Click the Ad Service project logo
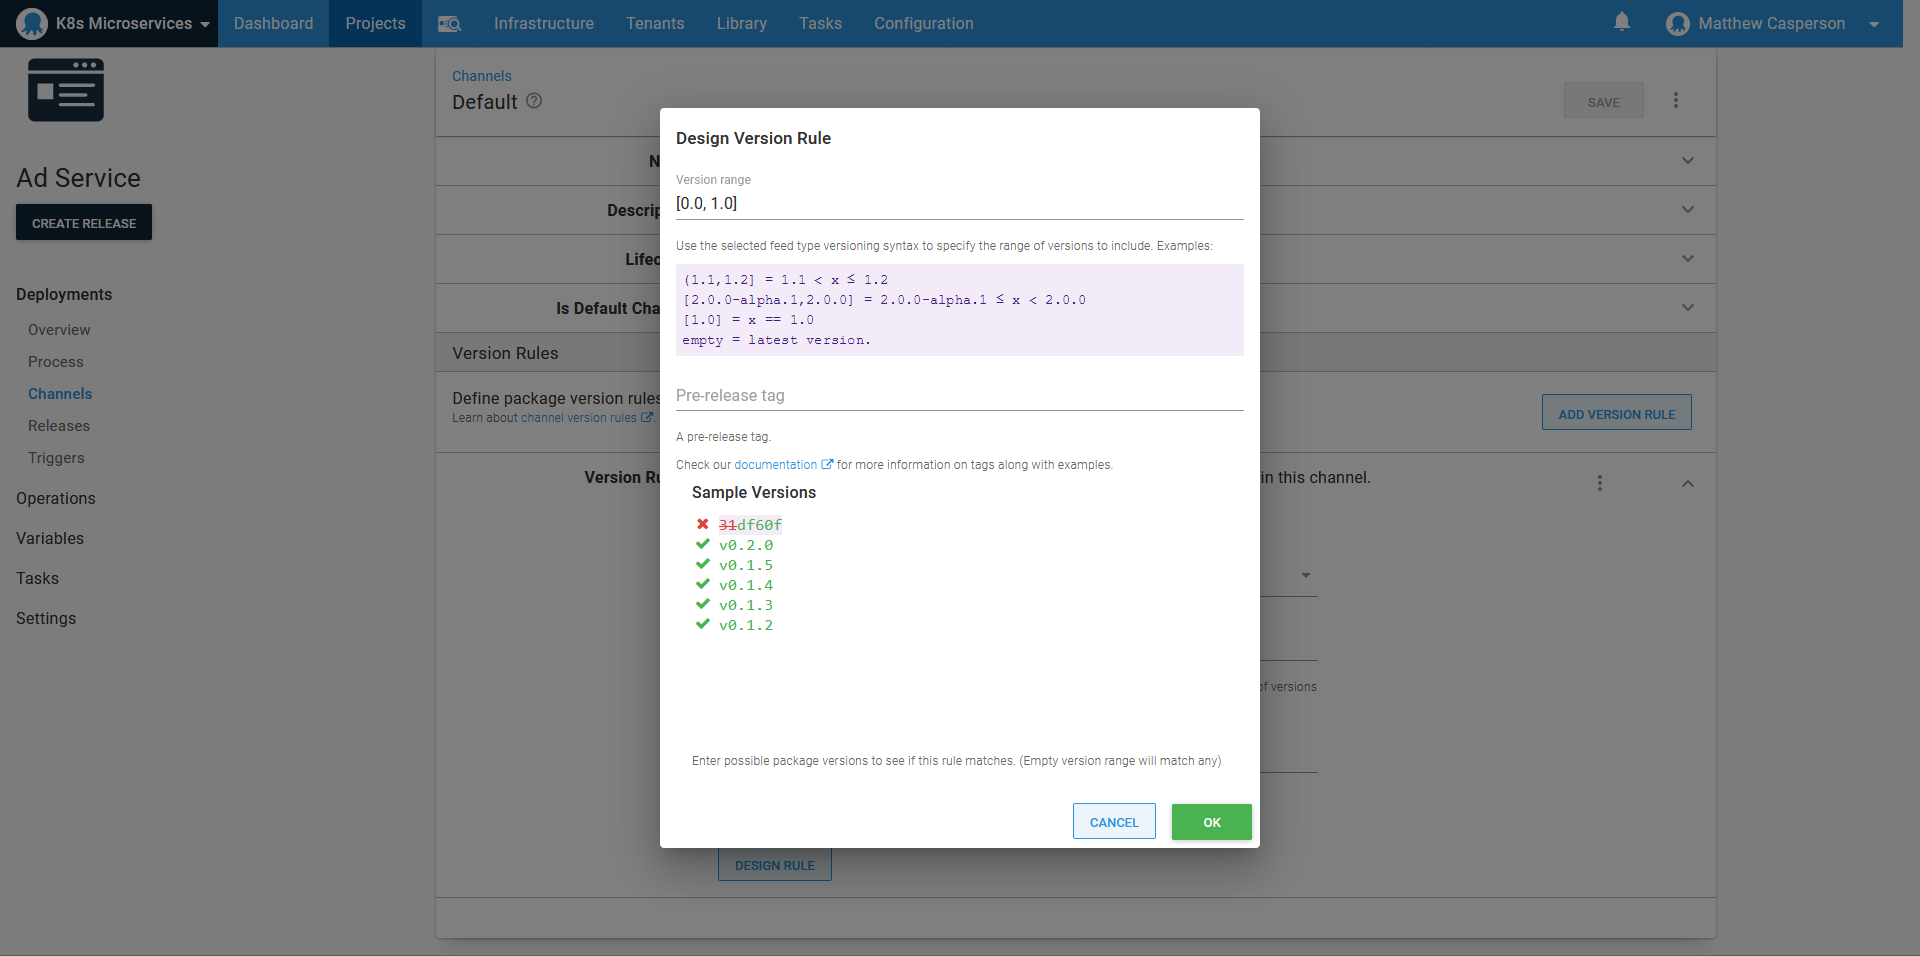 (65, 89)
